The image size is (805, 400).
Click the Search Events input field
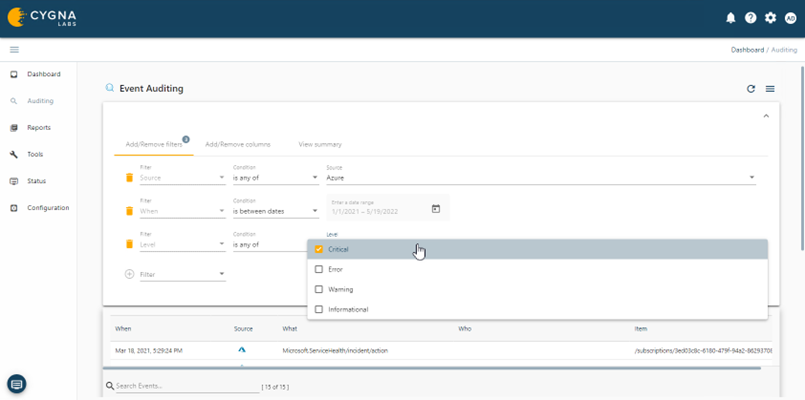pos(187,386)
